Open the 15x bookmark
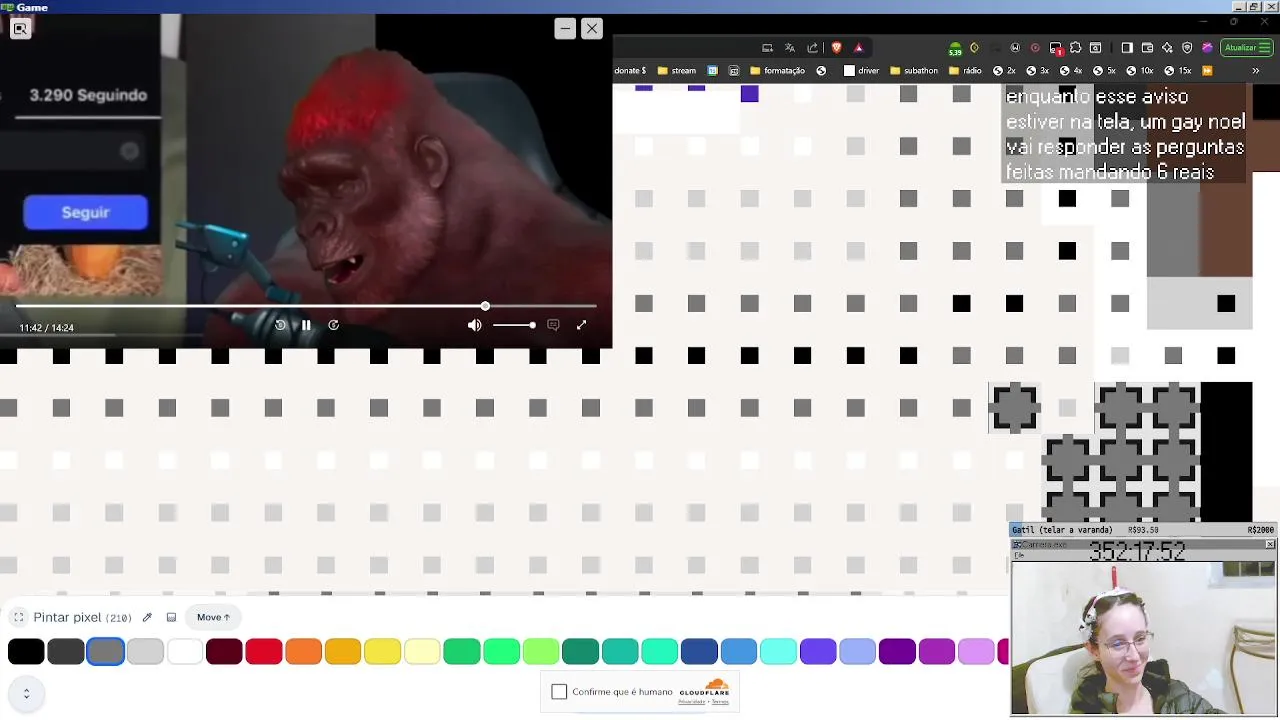Viewport: 1280px width, 720px height. [x=1178, y=71]
